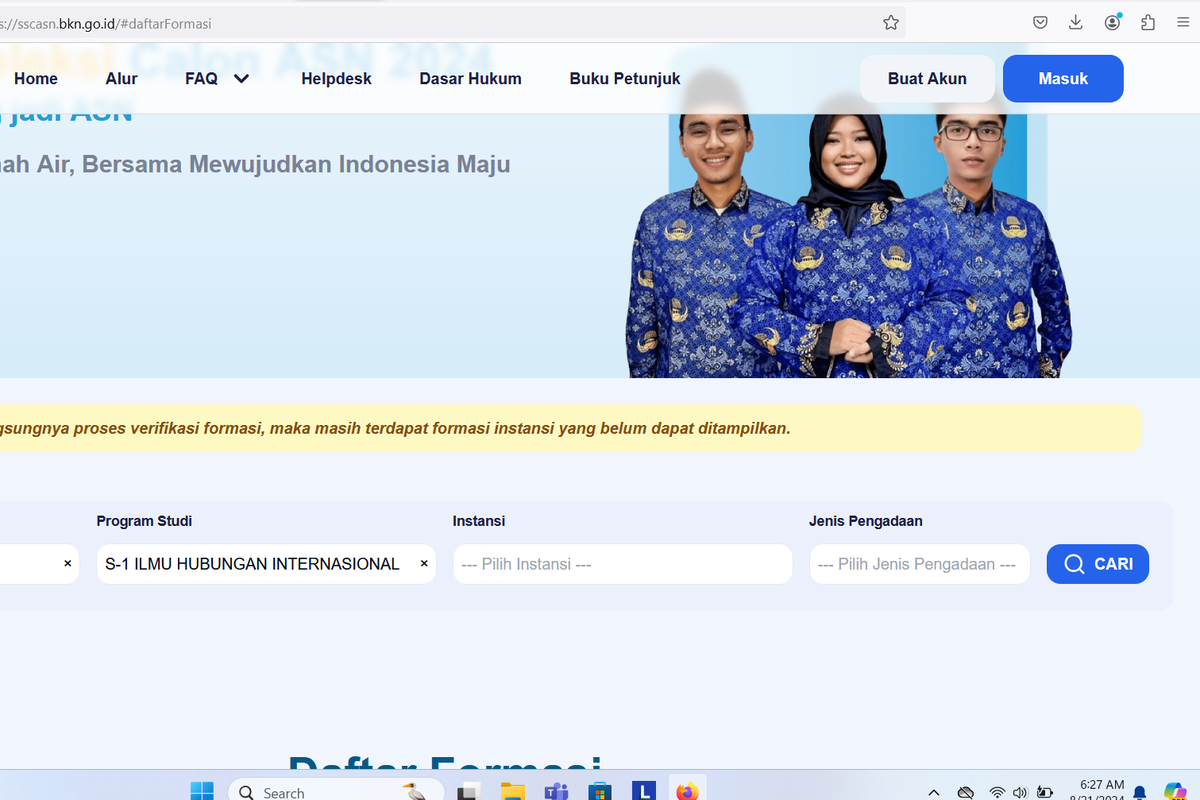Screen dimensions: 1200x800
Task: Bookmark this page with the star icon
Action: click(x=891, y=23)
